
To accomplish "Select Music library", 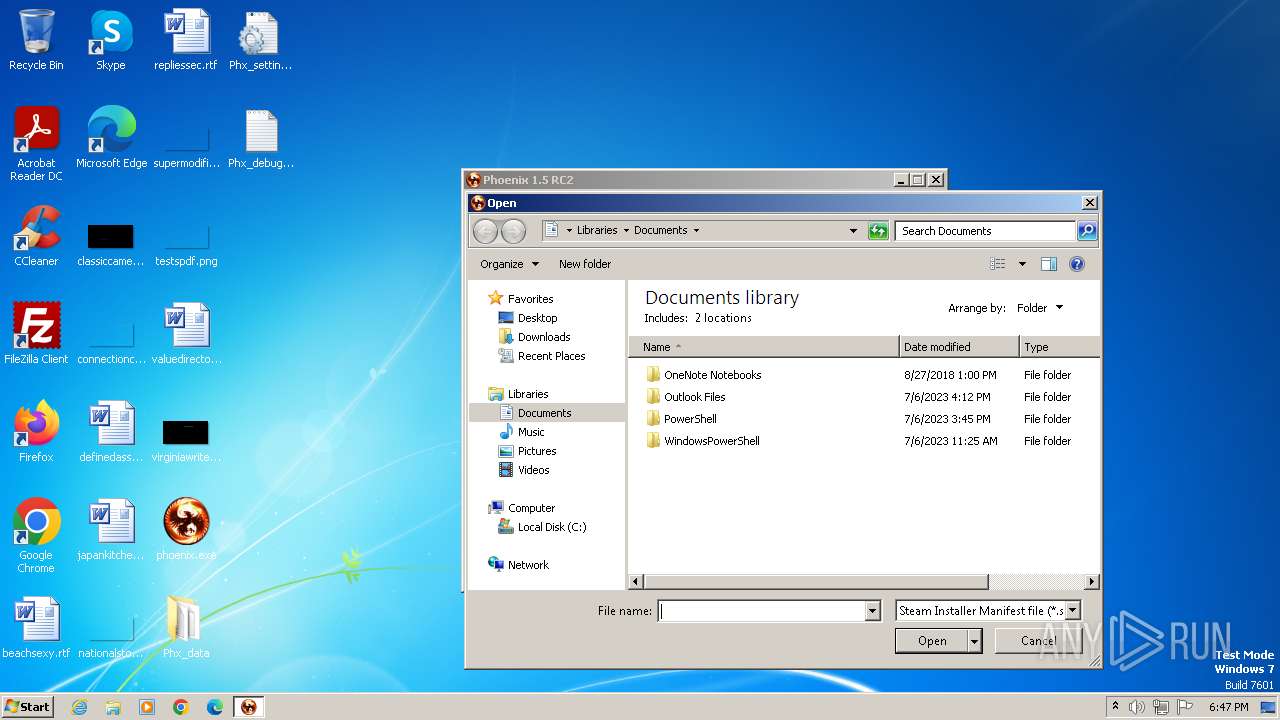I will tap(531, 432).
